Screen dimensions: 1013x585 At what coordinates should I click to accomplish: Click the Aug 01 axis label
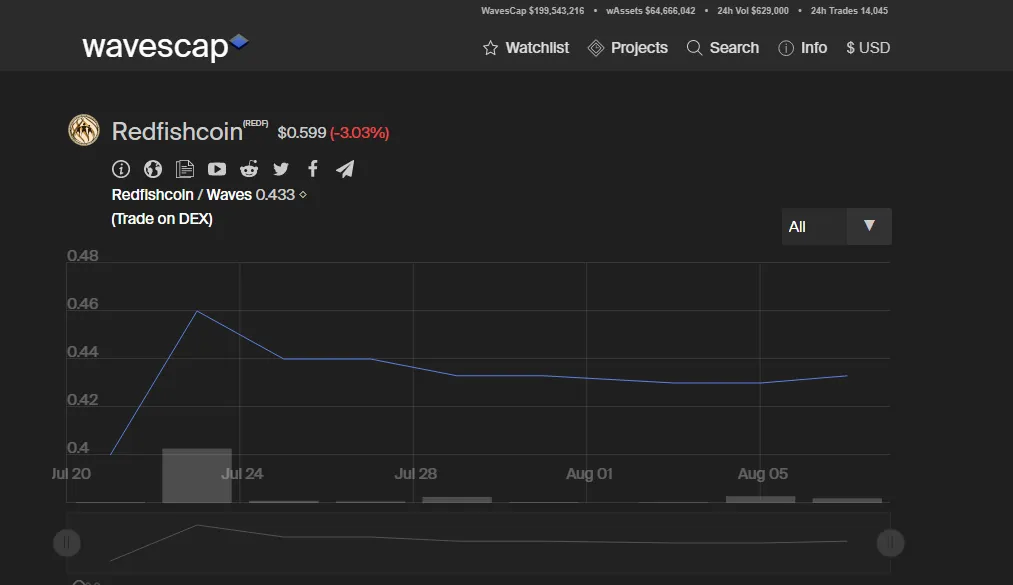point(589,473)
